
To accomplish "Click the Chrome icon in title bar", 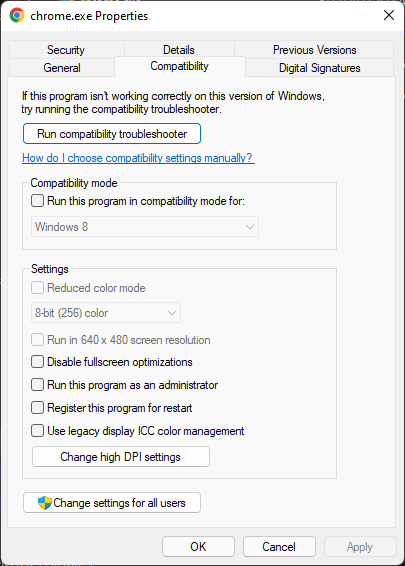I will point(17,16).
